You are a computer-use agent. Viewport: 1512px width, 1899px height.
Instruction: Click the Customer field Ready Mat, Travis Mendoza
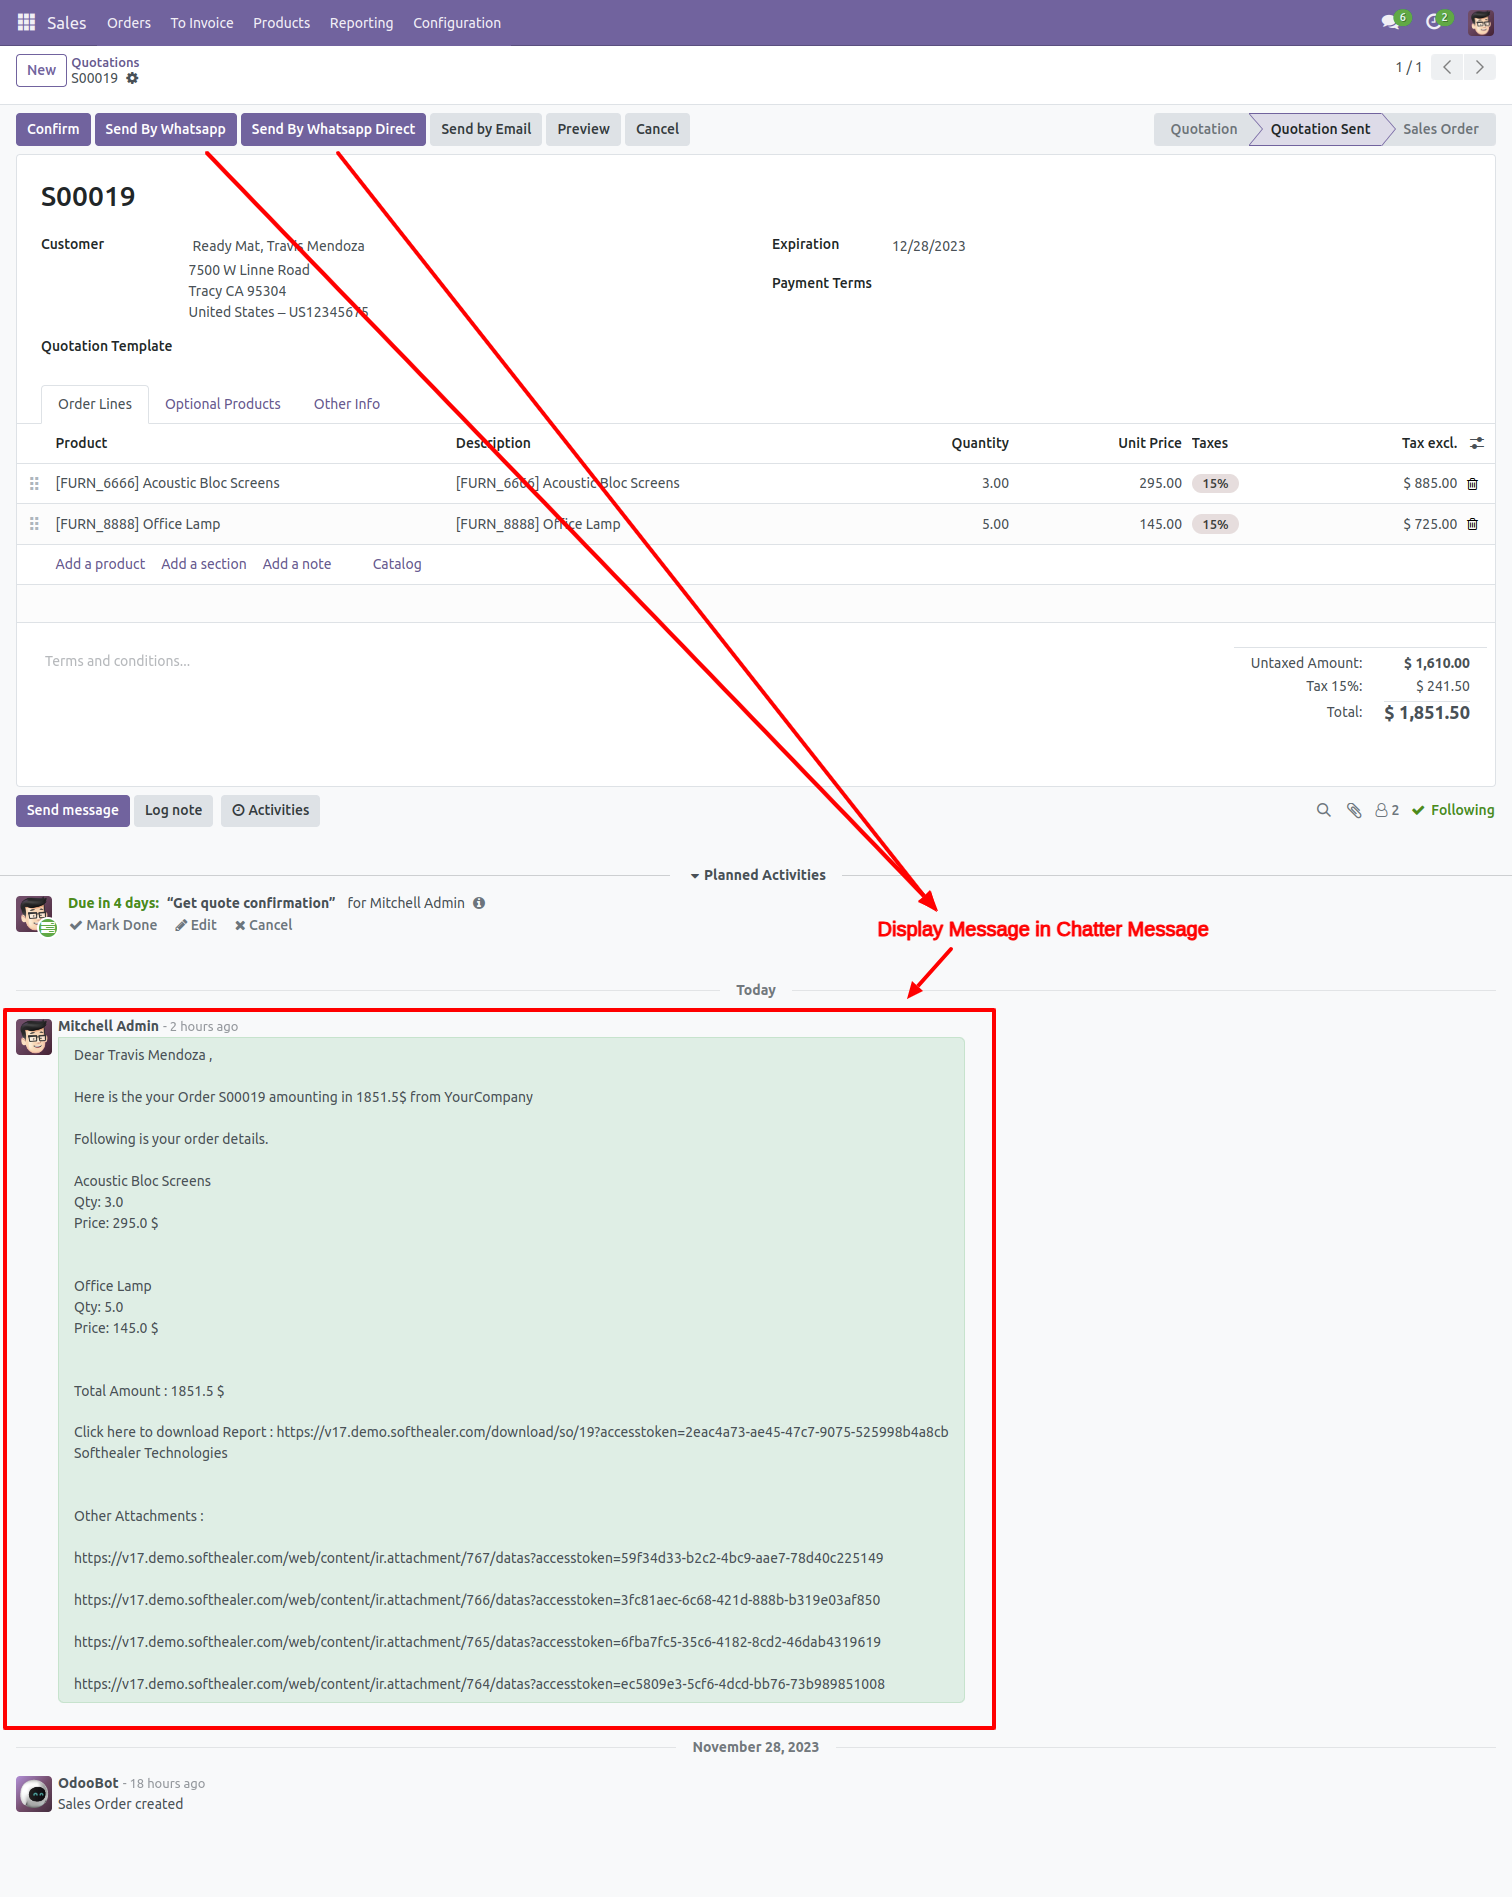(278, 246)
